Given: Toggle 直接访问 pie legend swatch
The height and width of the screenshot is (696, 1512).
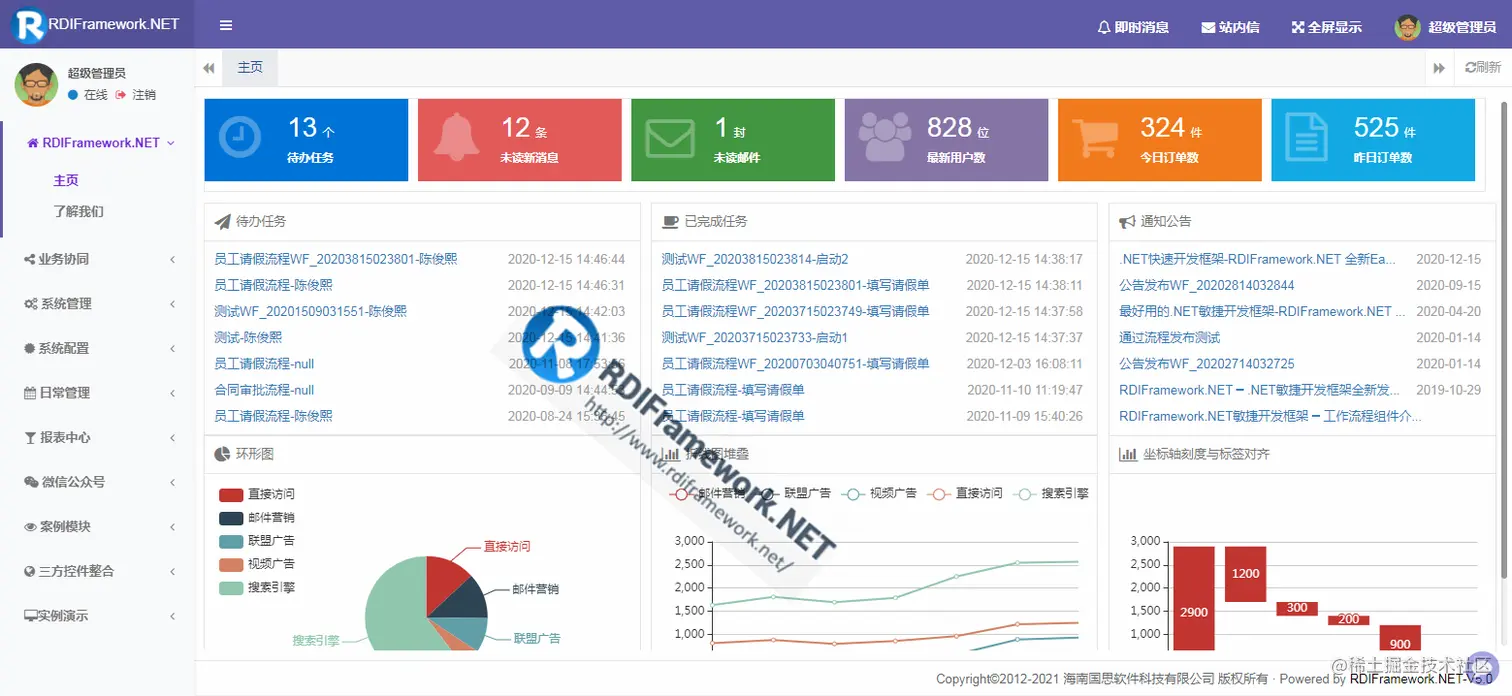Looking at the screenshot, I should pos(231,495).
